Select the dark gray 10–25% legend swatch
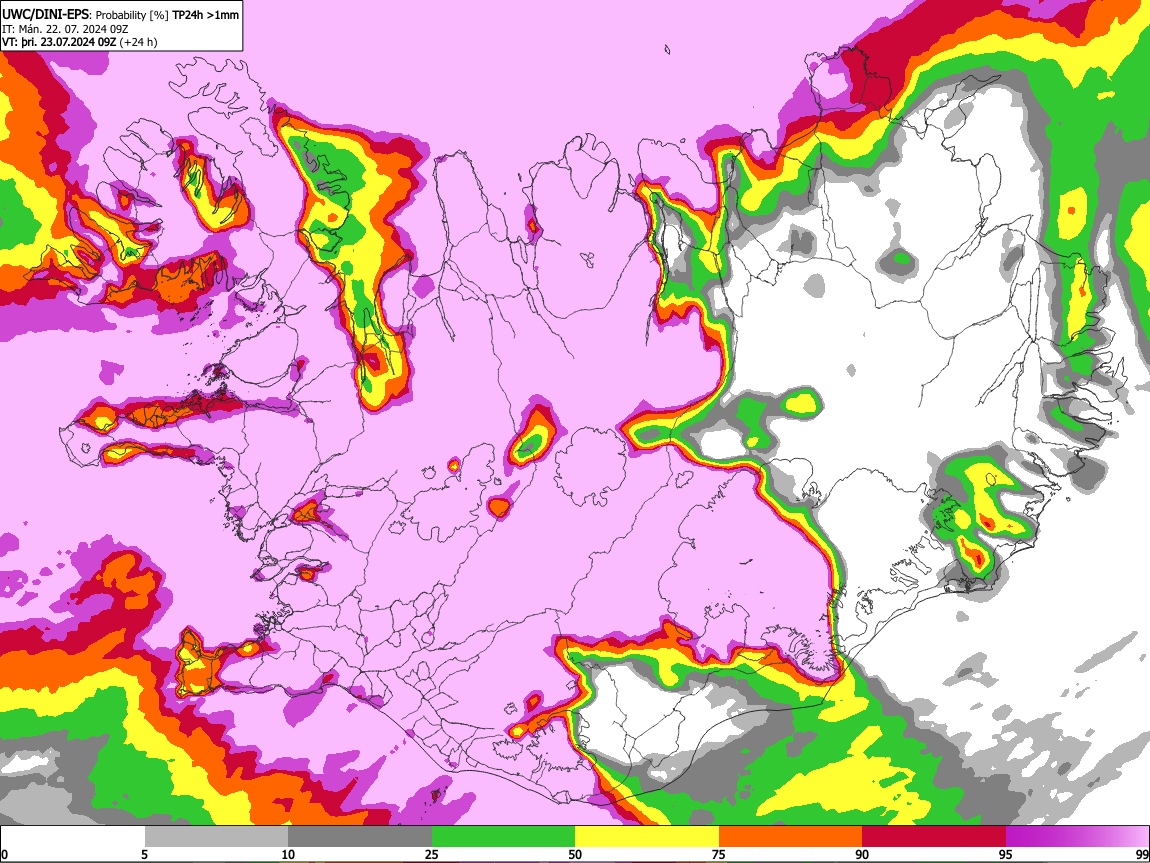 coord(360,836)
